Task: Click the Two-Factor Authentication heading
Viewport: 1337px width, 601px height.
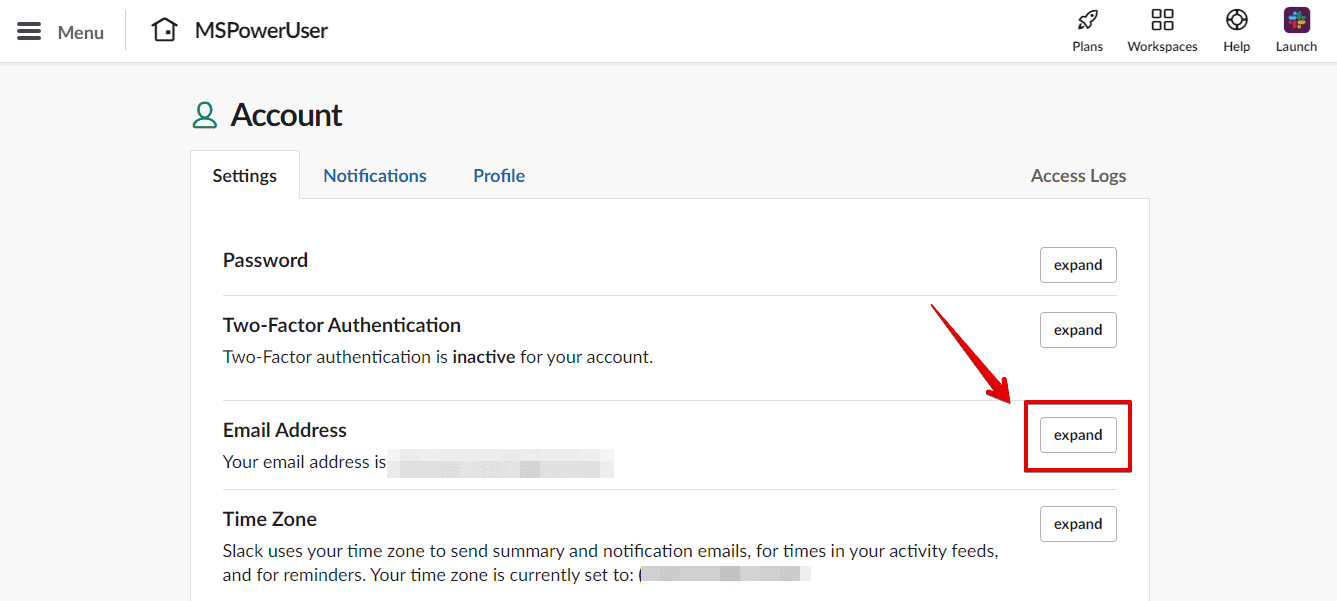Action: pyautogui.click(x=342, y=325)
